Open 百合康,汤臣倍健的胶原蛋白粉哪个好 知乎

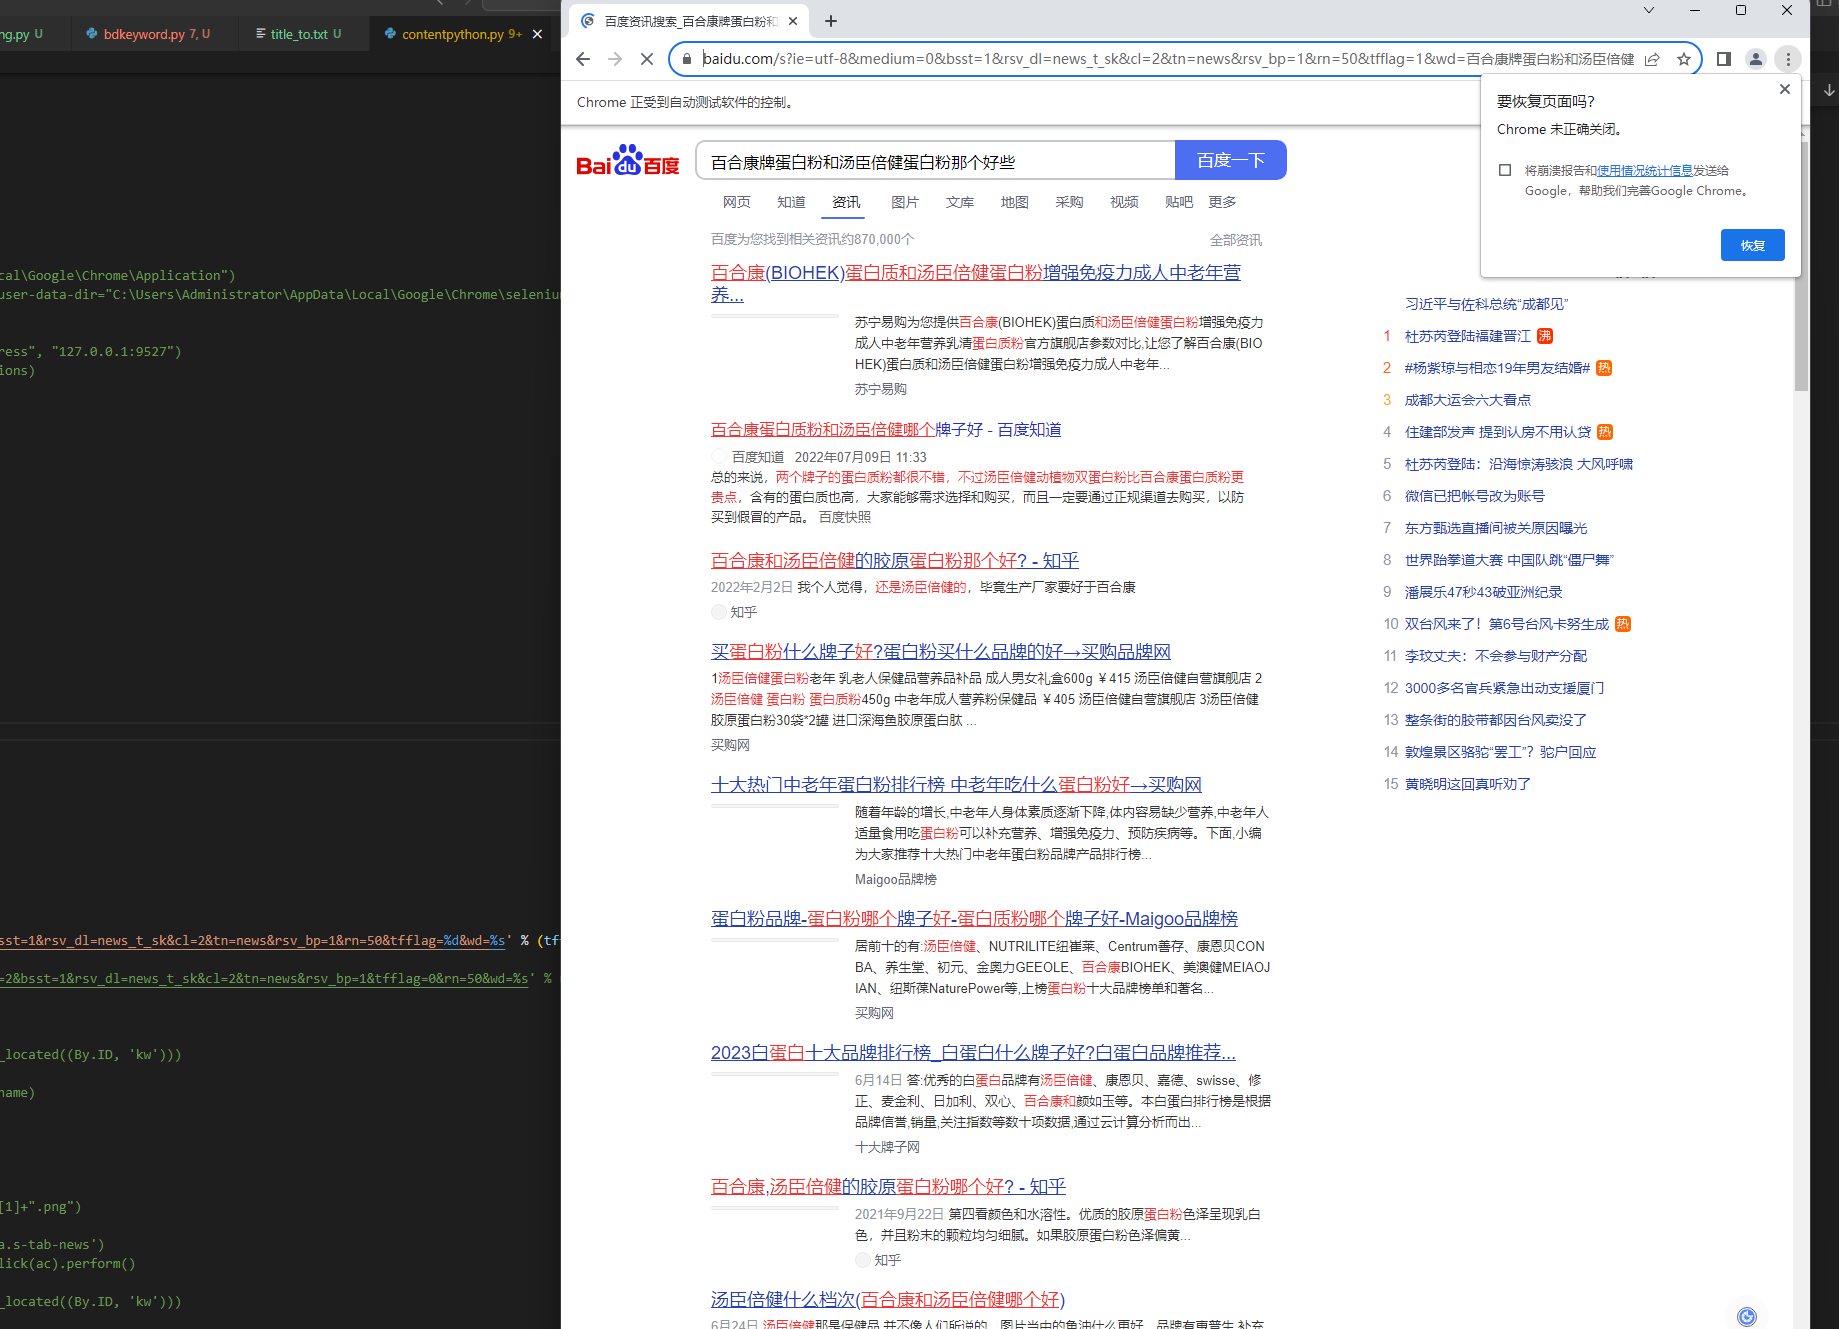(x=888, y=1187)
